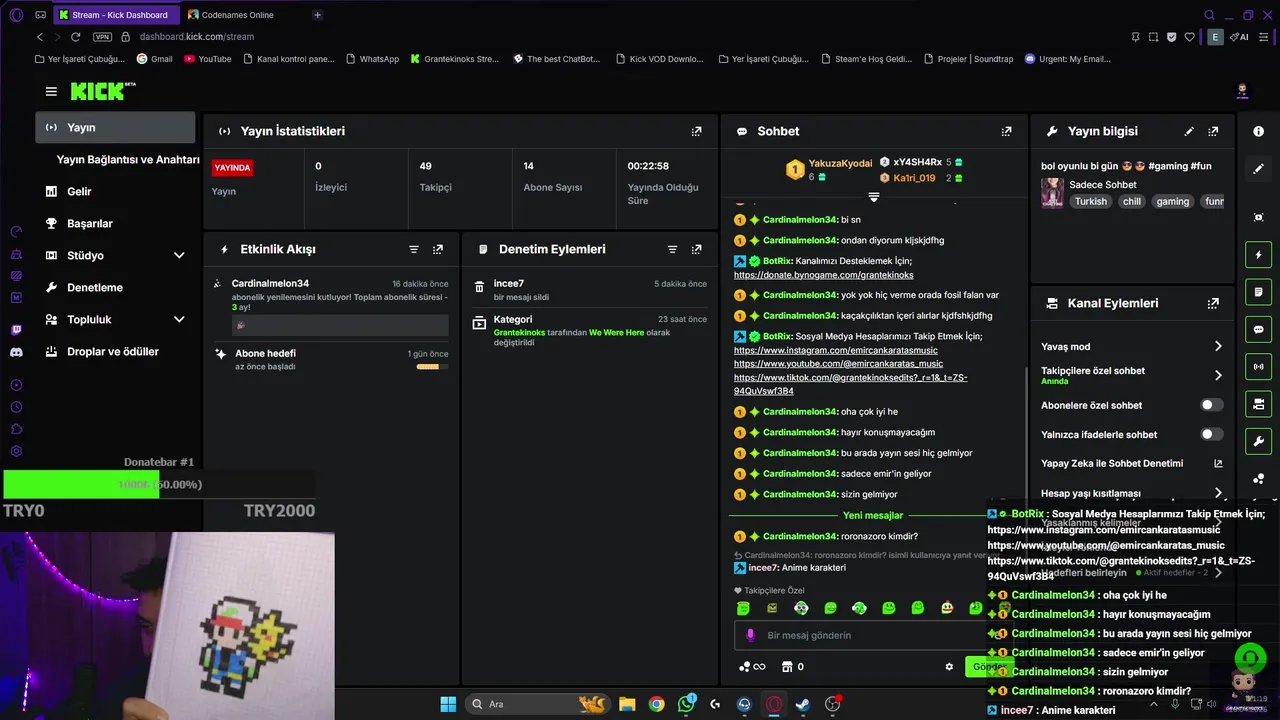Pop out the Etkinlik Akışı panel

coord(438,249)
